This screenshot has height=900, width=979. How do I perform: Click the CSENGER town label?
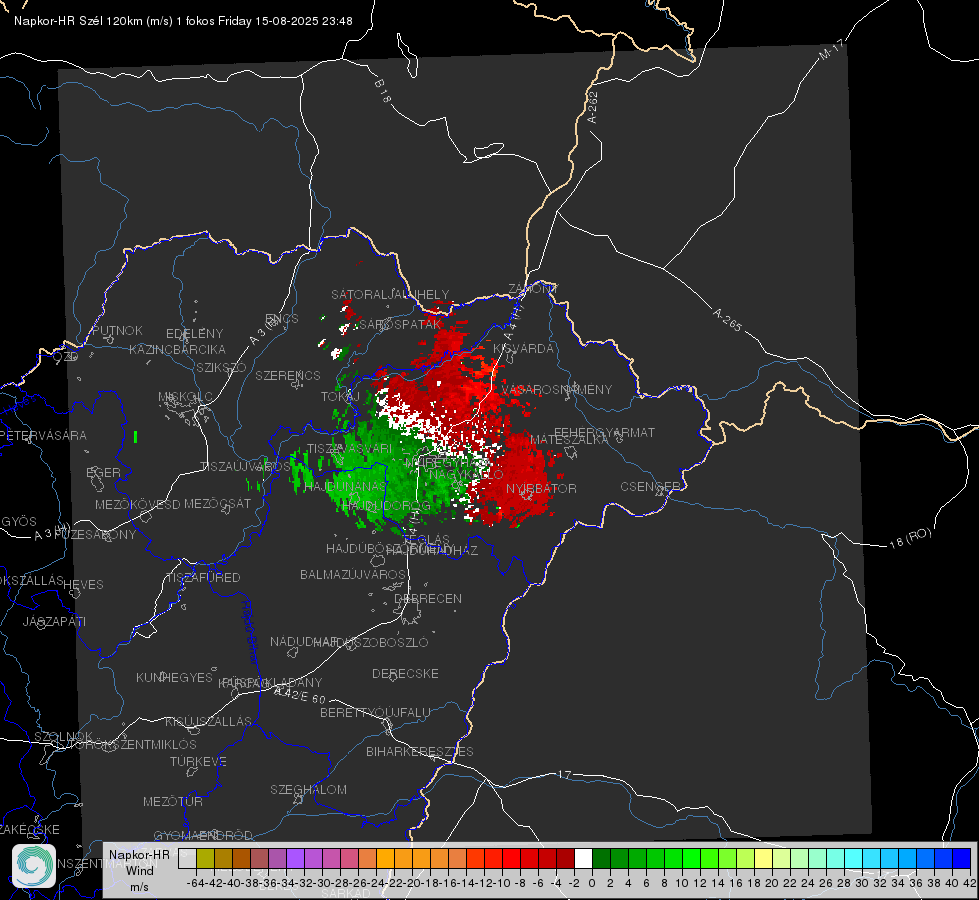coord(651,486)
